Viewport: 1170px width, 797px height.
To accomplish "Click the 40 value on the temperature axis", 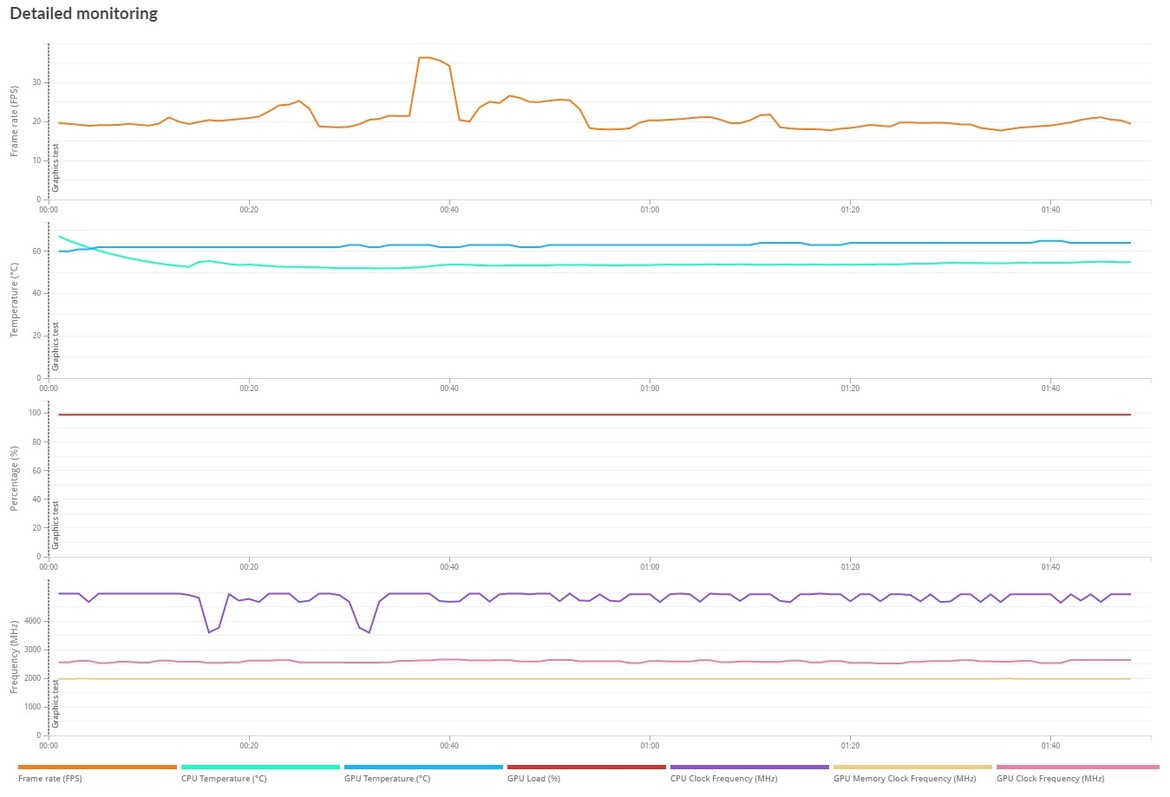I will coord(36,293).
